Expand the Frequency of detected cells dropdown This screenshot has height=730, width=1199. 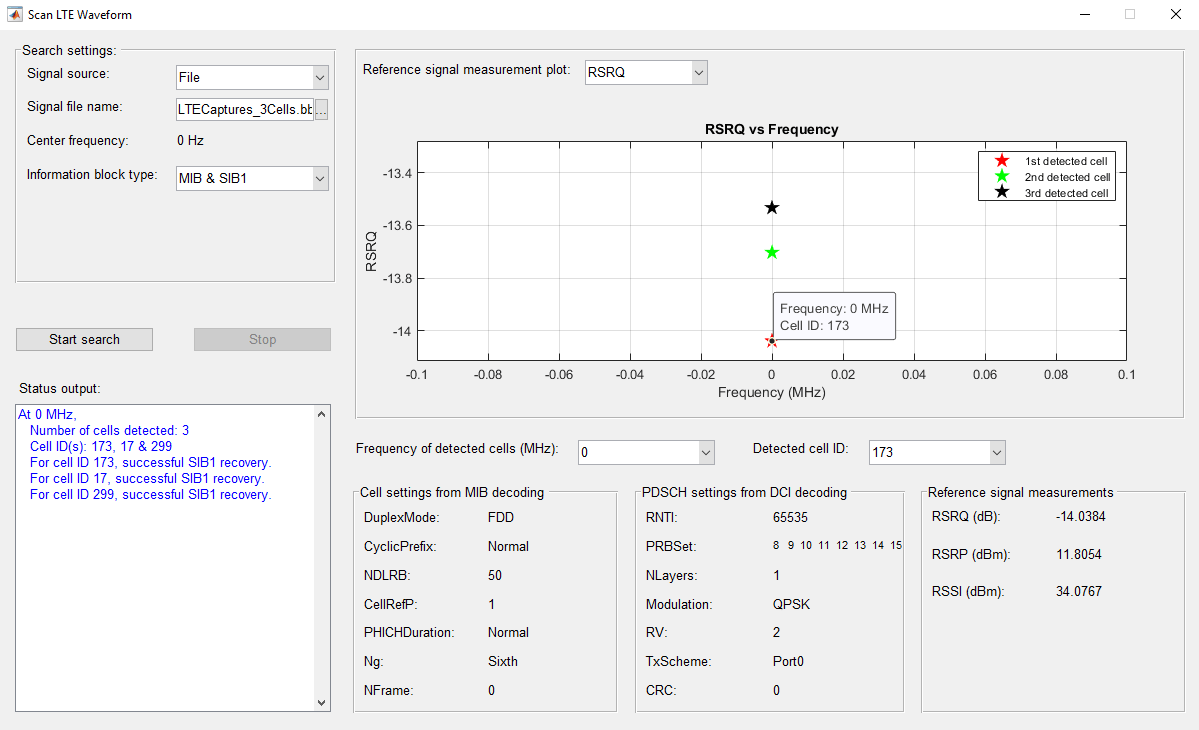(x=646, y=452)
